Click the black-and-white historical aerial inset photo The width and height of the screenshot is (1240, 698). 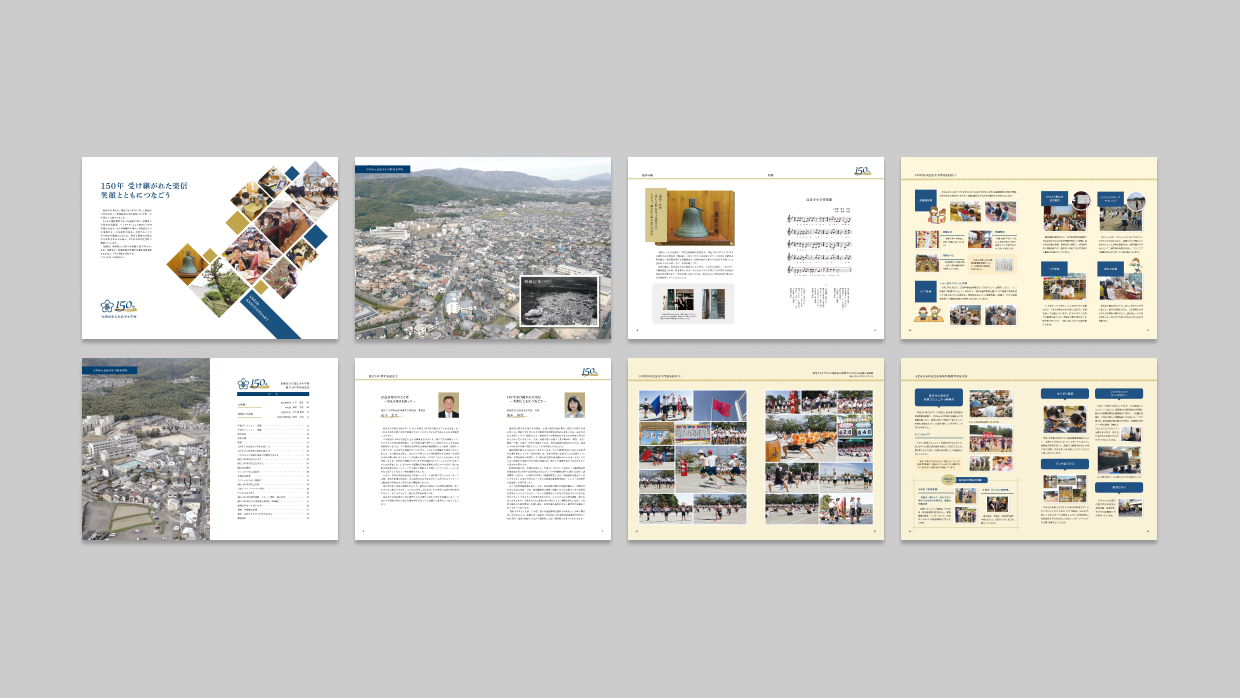click(559, 300)
